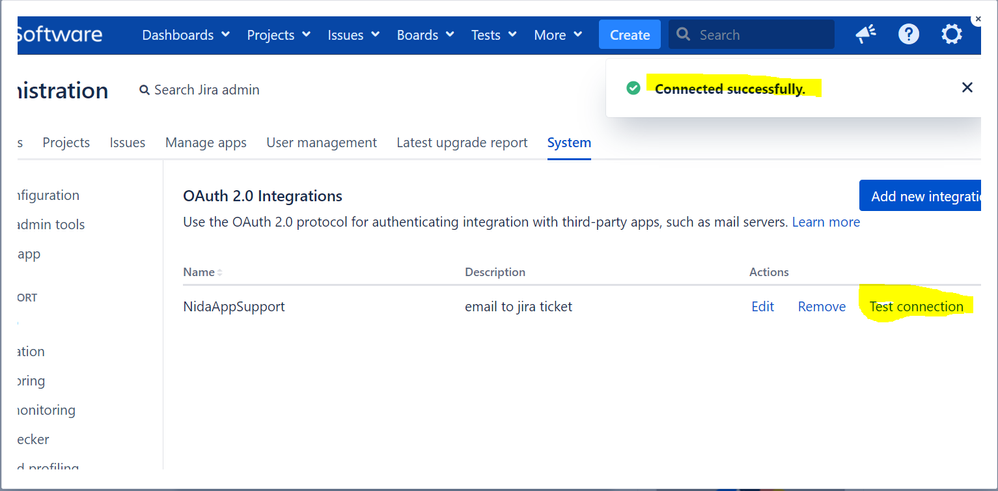This screenshot has height=491, width=998.
Task: Open the sidebar item ending in 'monitoring'
Action: tap(46, 409)
